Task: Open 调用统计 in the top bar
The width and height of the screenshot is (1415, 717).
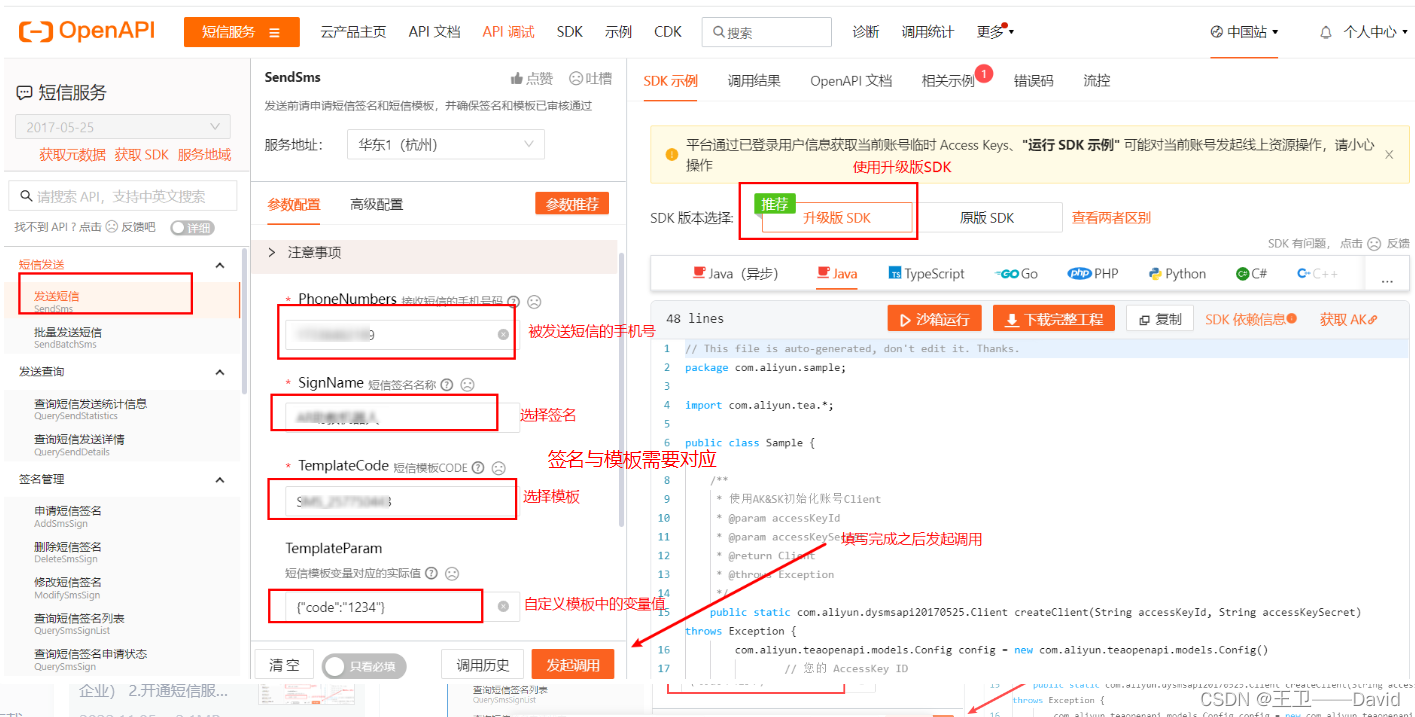Action: pos(927,32)
